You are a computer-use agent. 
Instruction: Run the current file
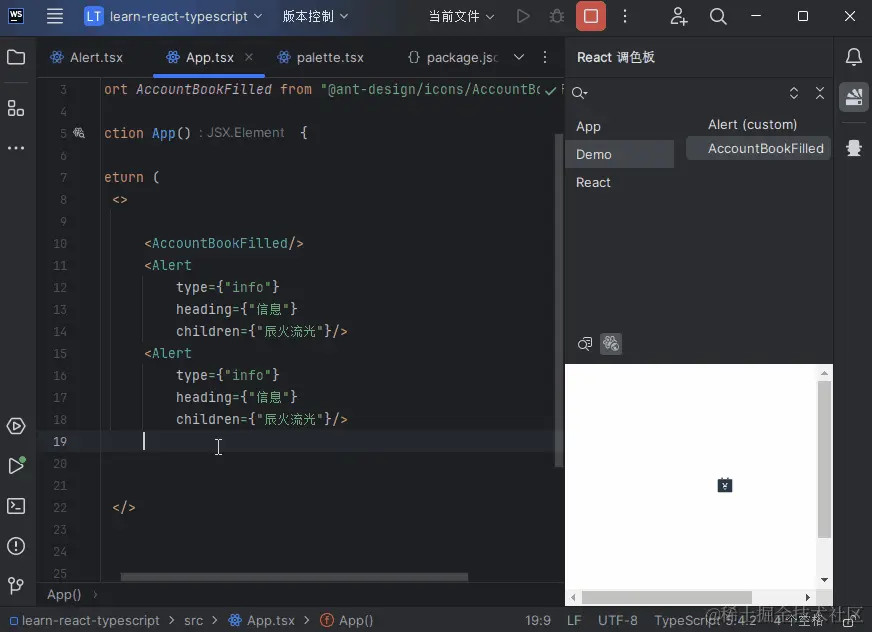[x=523, y=16]
